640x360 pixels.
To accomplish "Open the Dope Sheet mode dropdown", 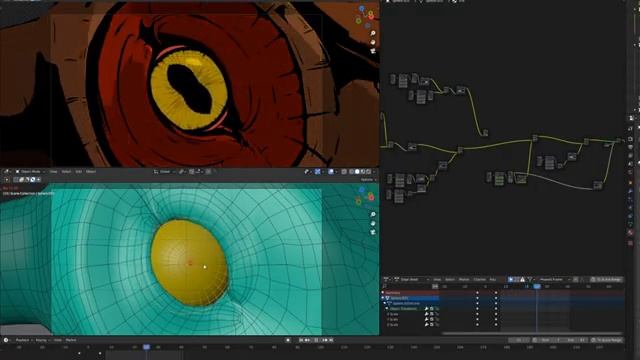I will click(412, 280).
